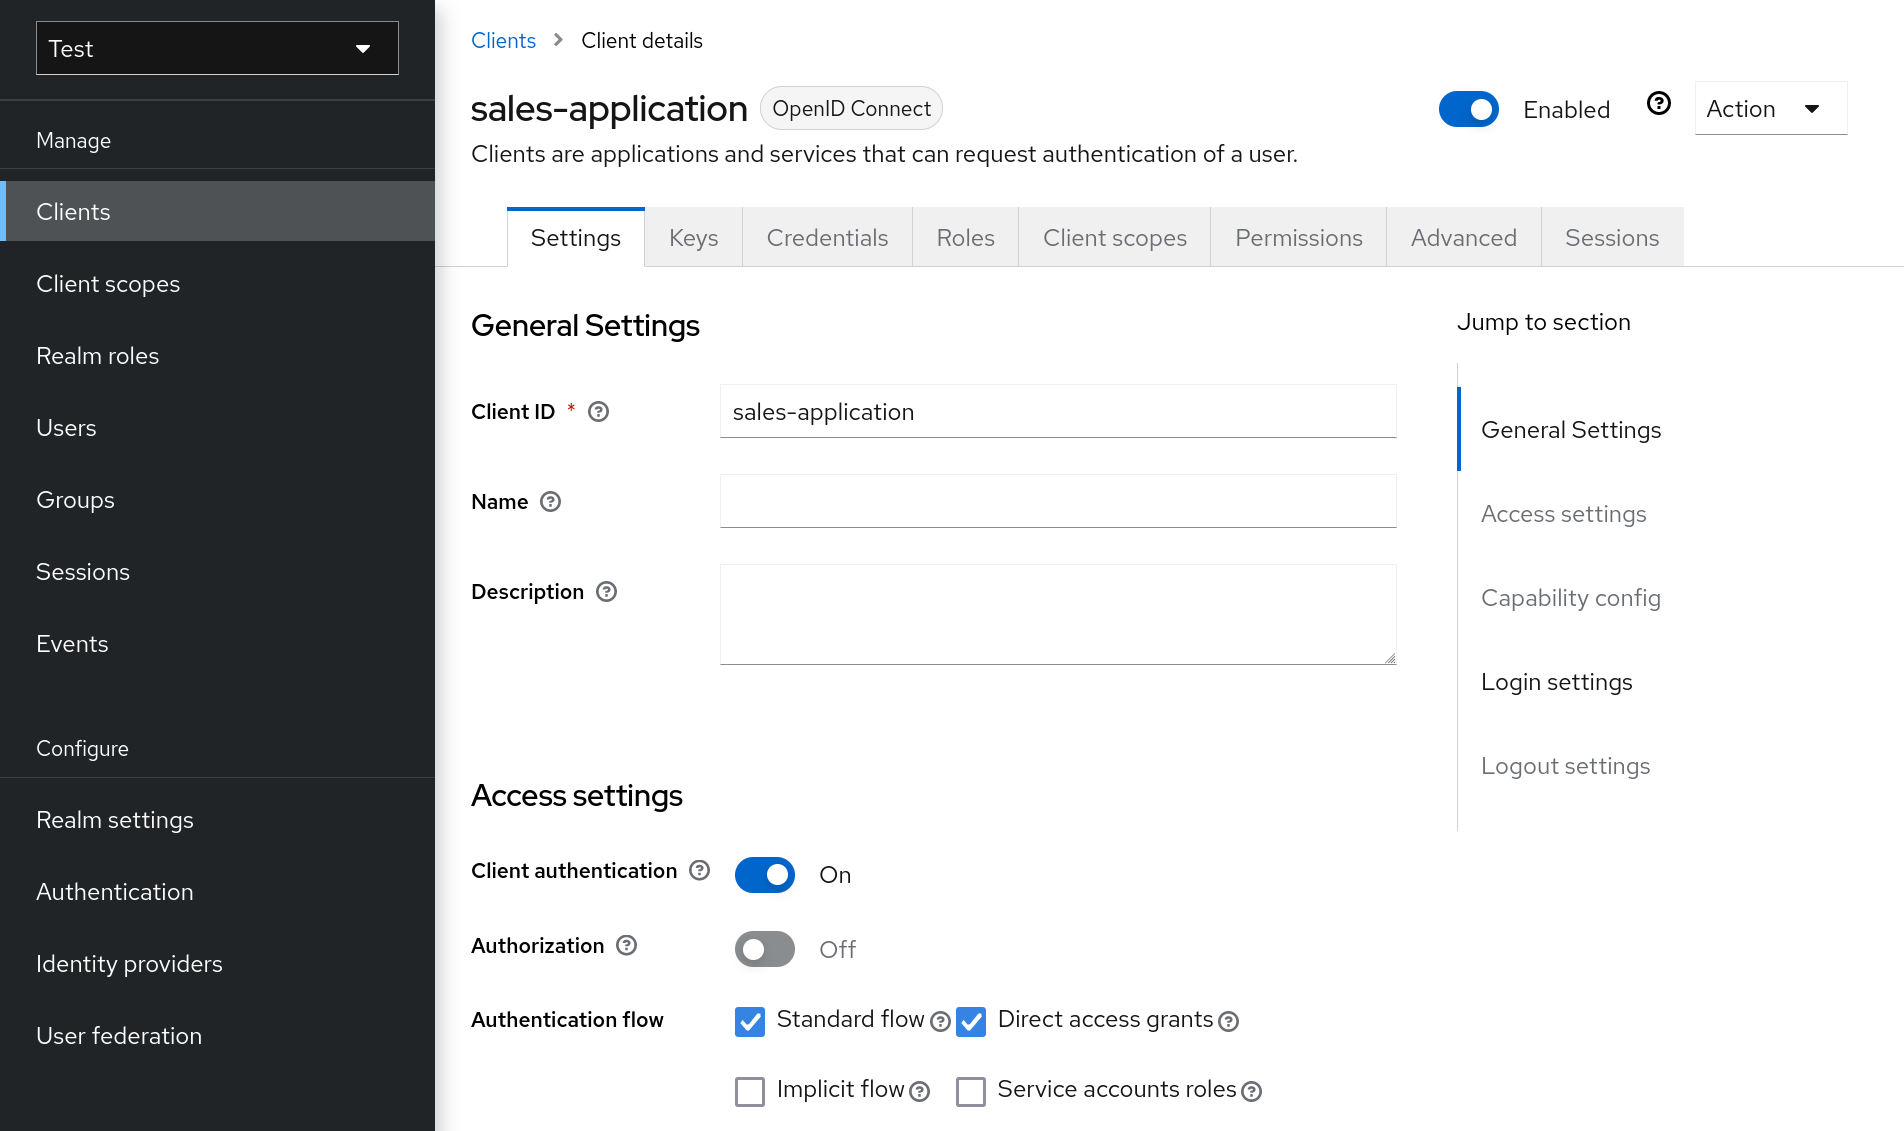Open the Client authentication help icon

coord(699,871)
